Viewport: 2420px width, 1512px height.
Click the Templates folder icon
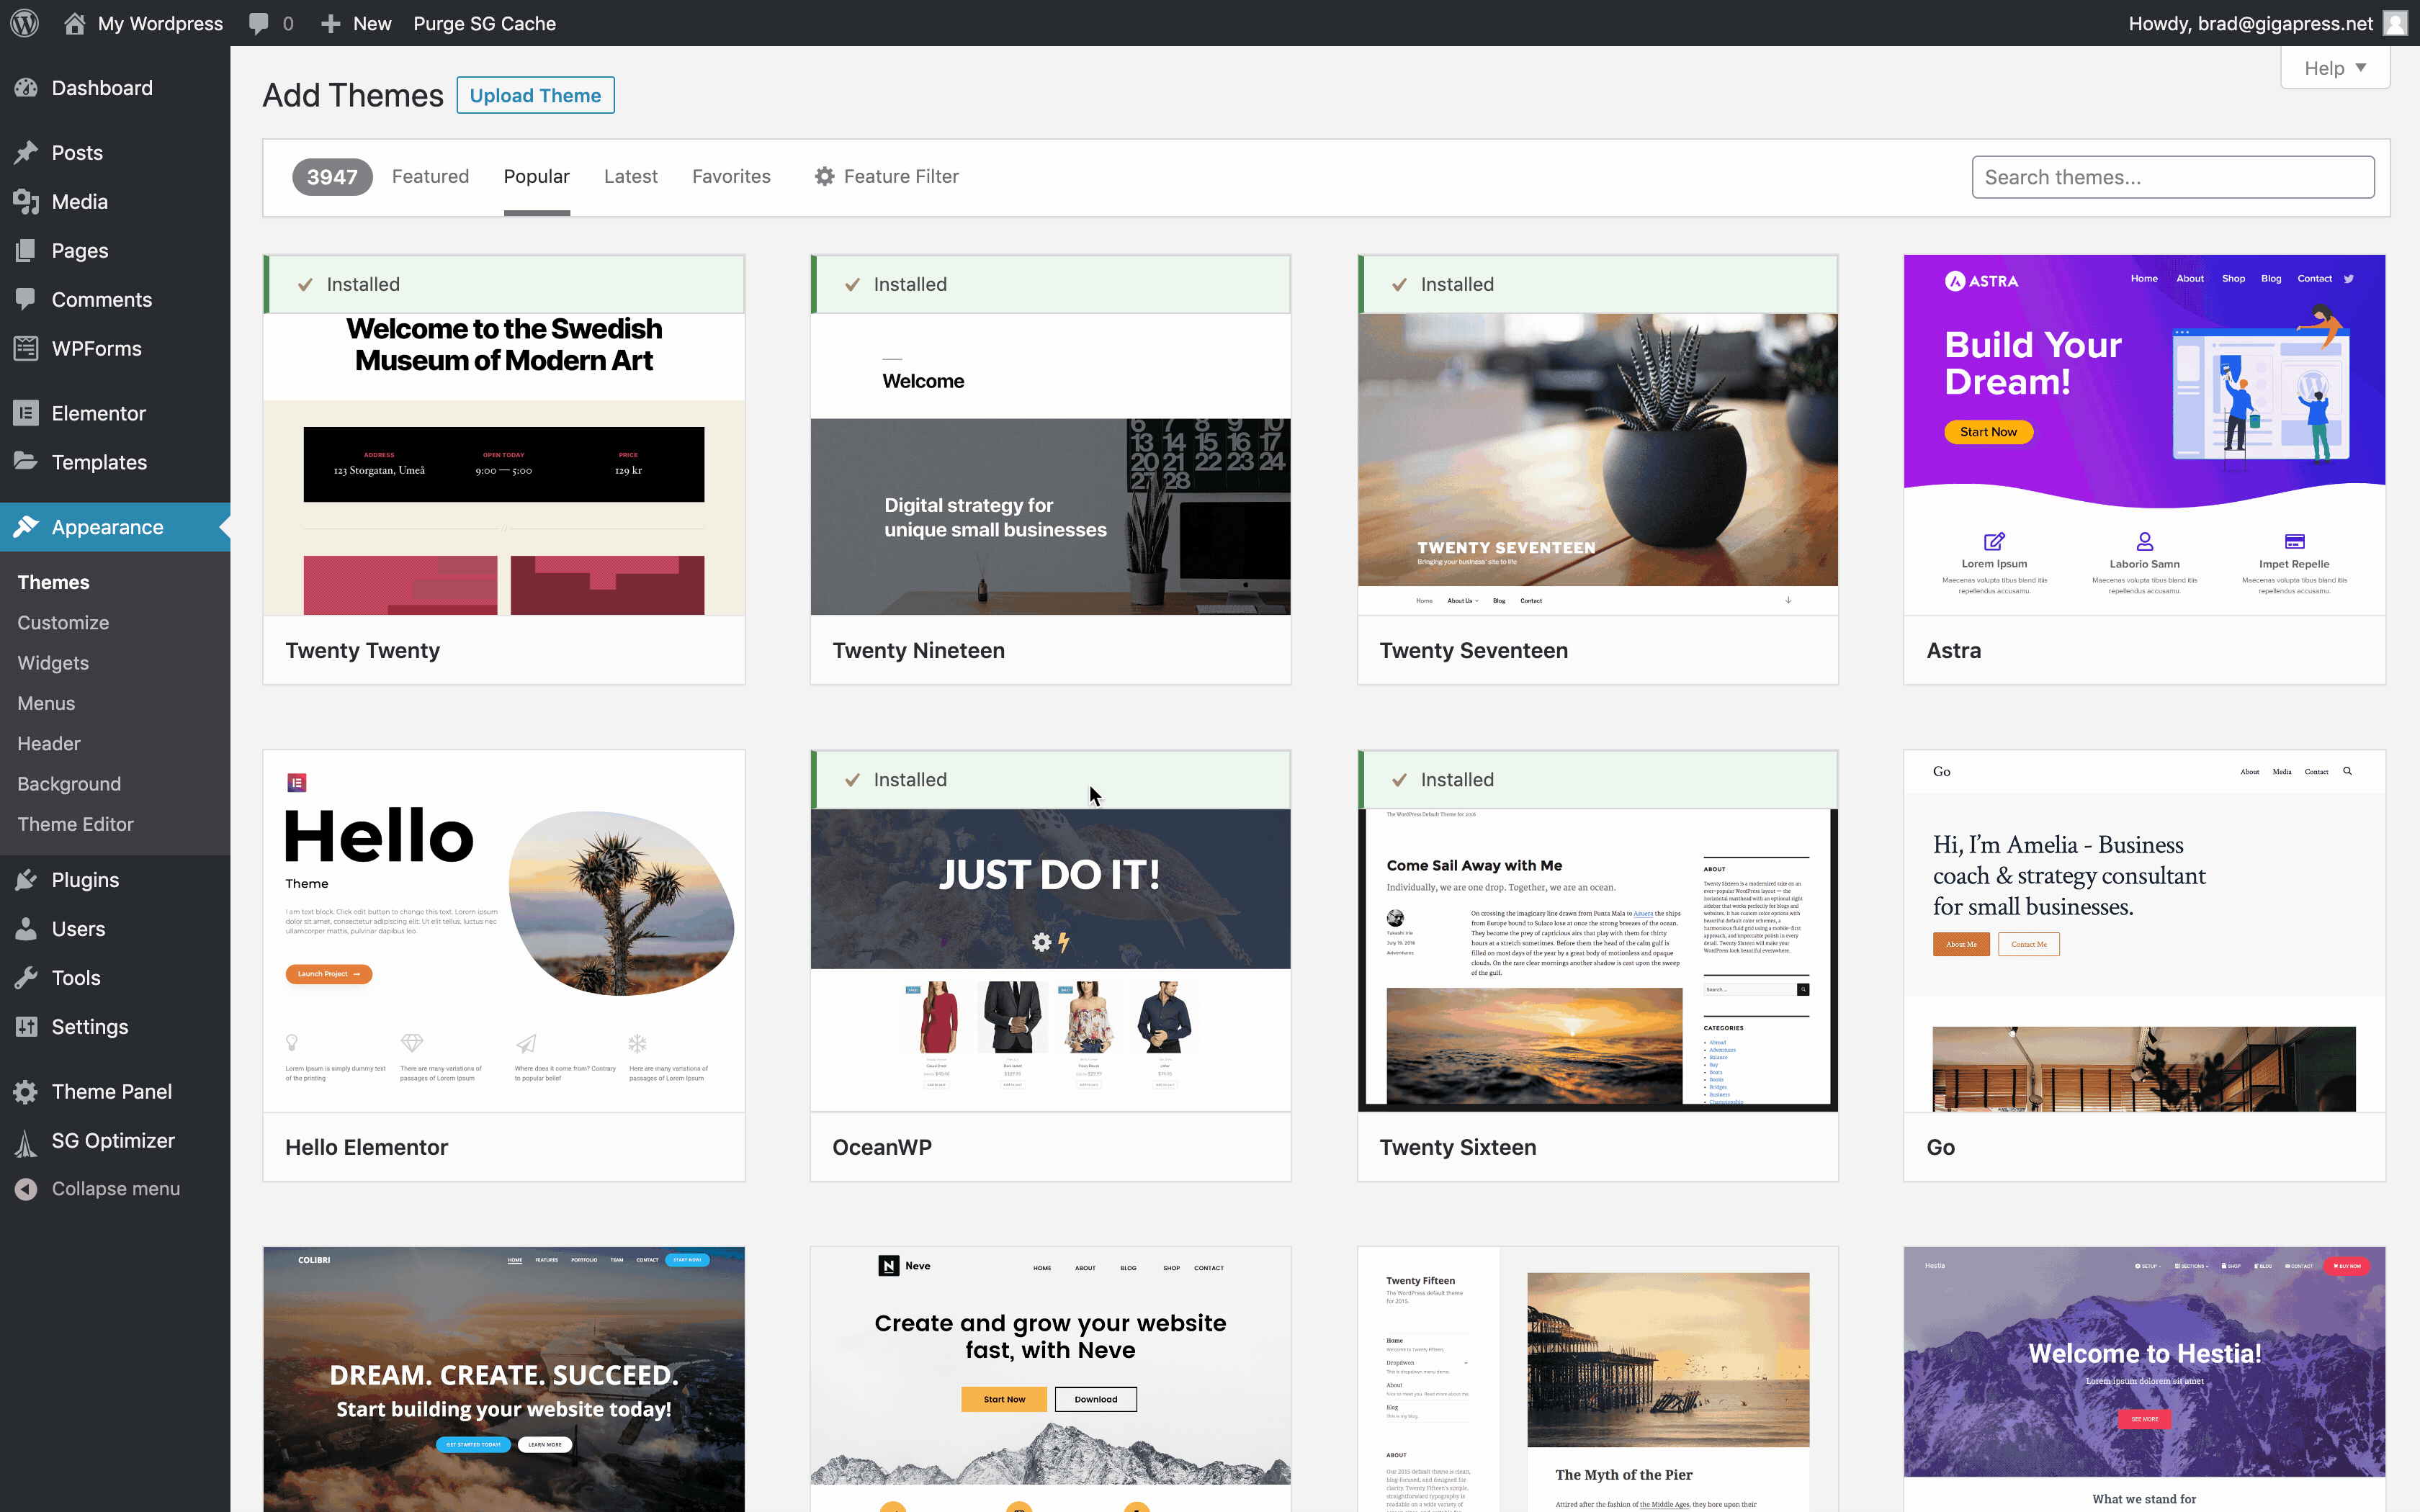coord(26,462)
